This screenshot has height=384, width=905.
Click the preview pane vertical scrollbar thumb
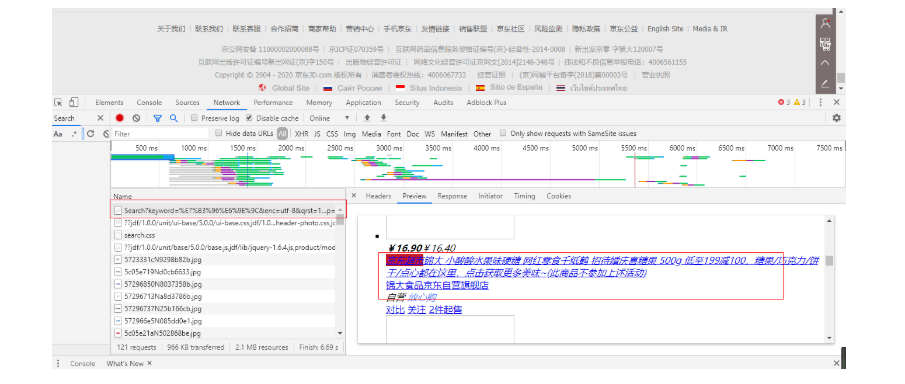pos(829,260)
